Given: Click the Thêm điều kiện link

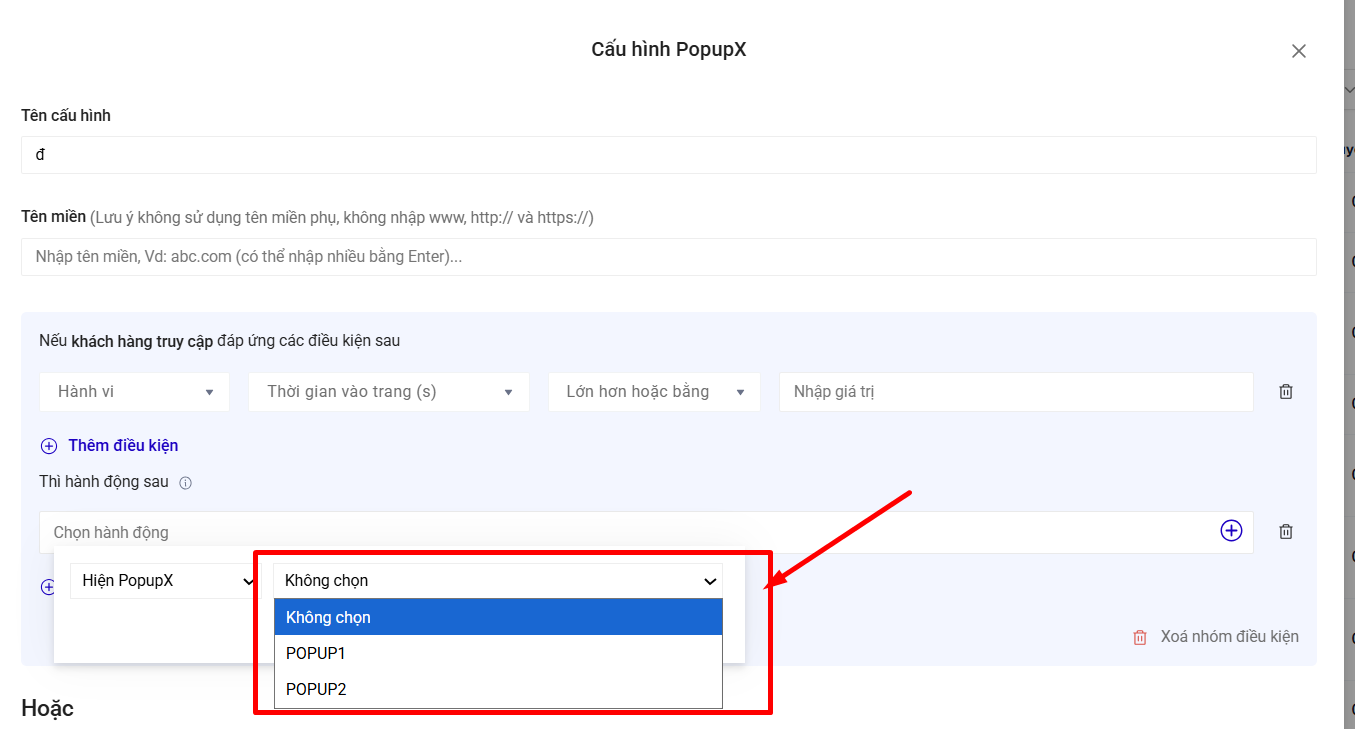Looking at the screenshot, I should (123, 446).
